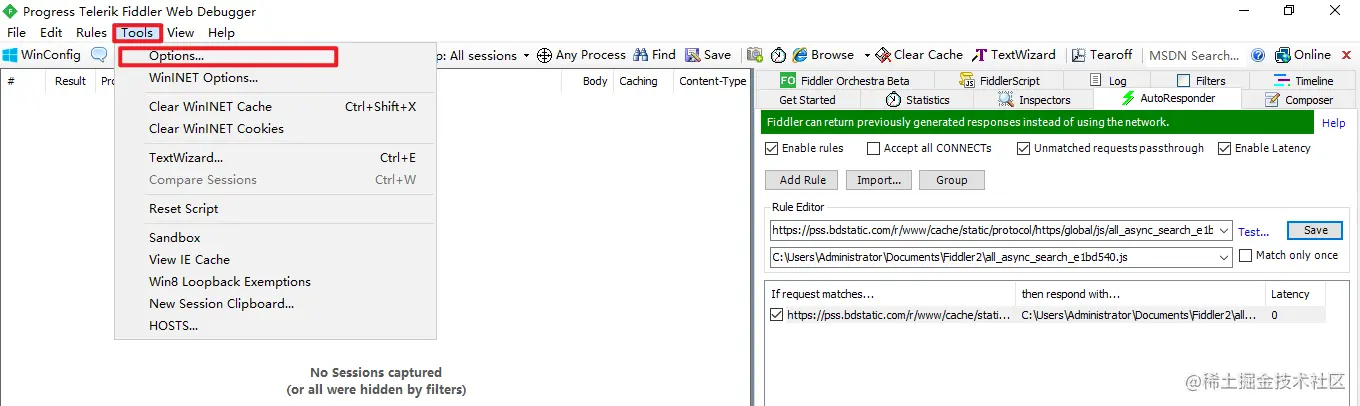Click the Caching column header
The height and width of the screenshot is (406, 1360).
[638, 81]
